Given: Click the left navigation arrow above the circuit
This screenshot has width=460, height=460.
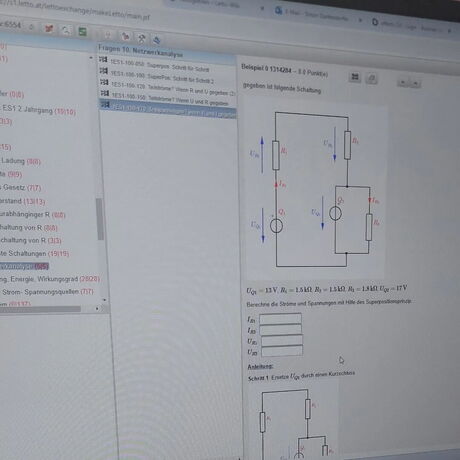Looking at the screenshot, I should tap(403, 82).
